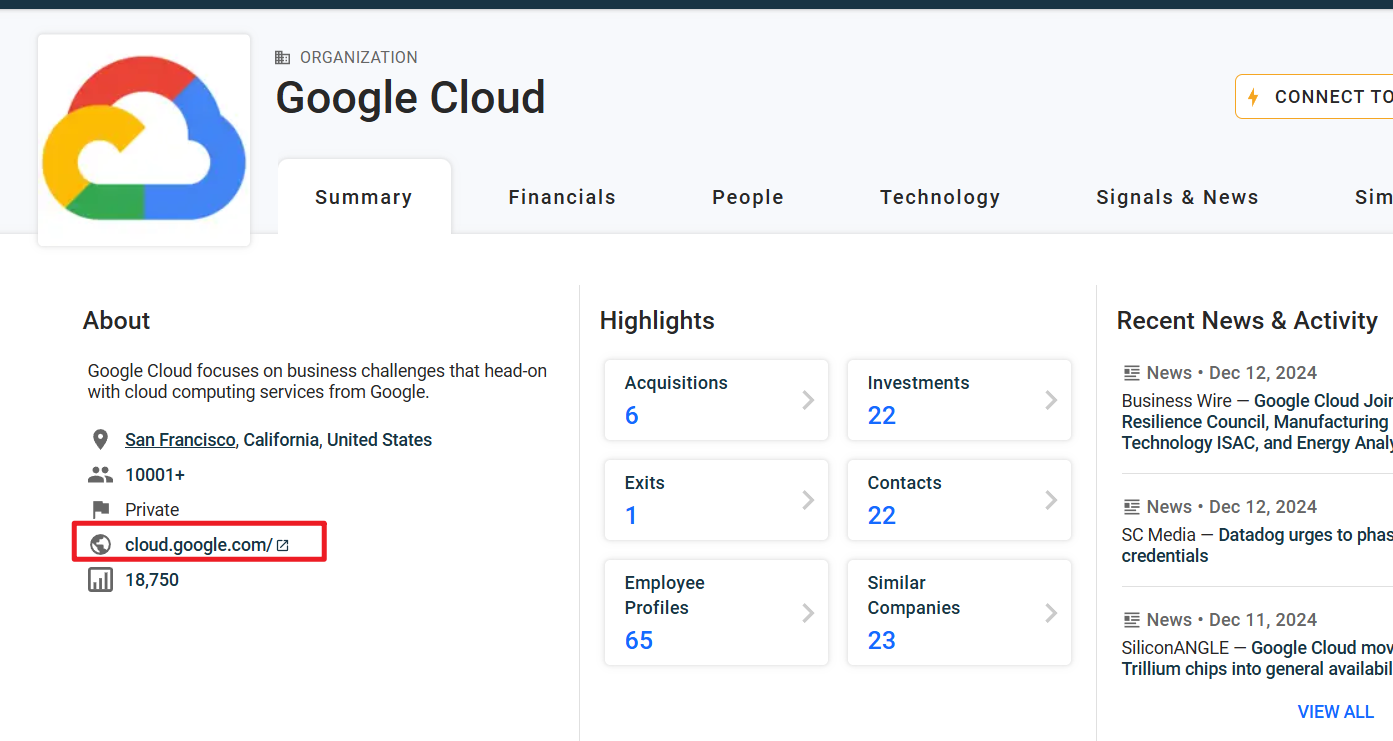The height and width of the screenshot is (741, 1393).
Task: Click the Google Cloud description paragraph
Action: 317,381
